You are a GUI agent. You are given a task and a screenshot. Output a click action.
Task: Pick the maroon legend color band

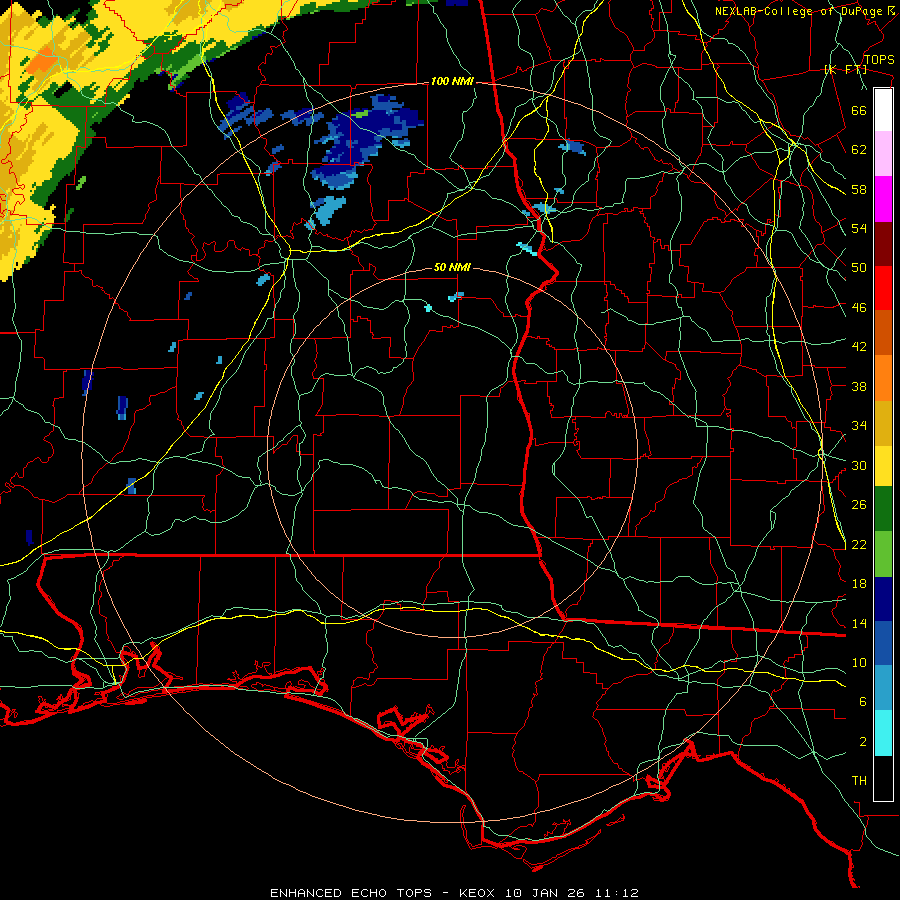883,244
